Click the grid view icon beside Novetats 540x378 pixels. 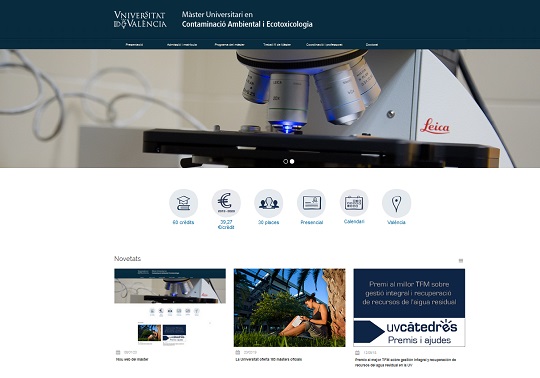tap(461, 261)
